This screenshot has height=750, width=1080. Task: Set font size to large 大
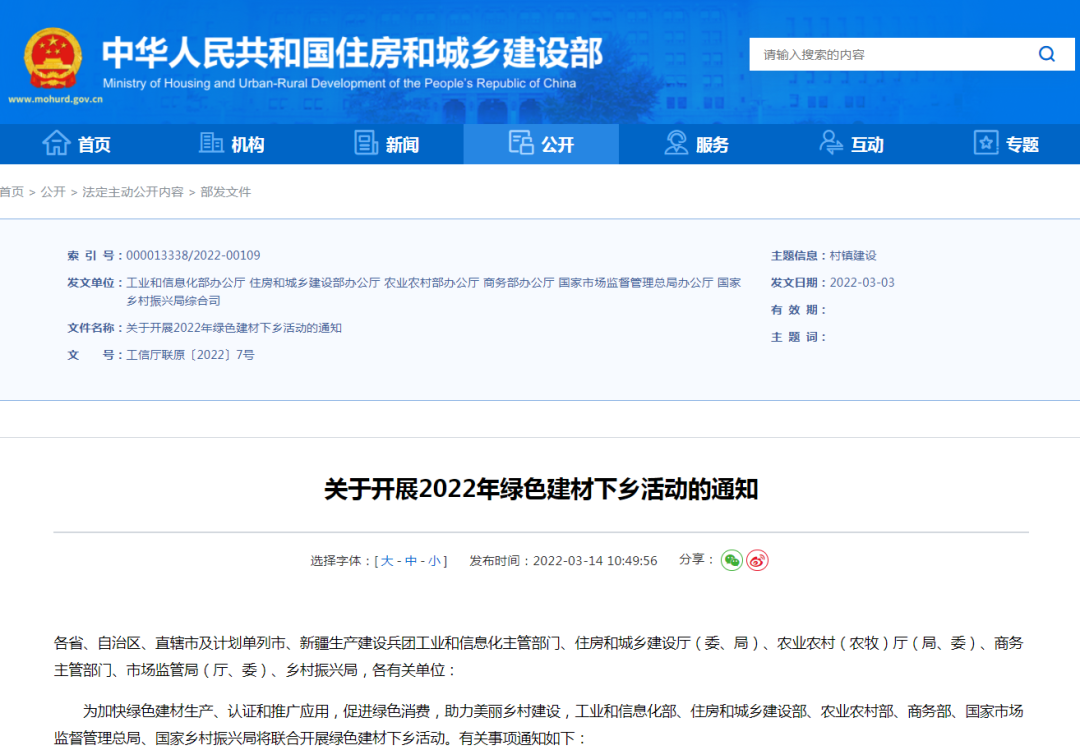click(387, 561)
